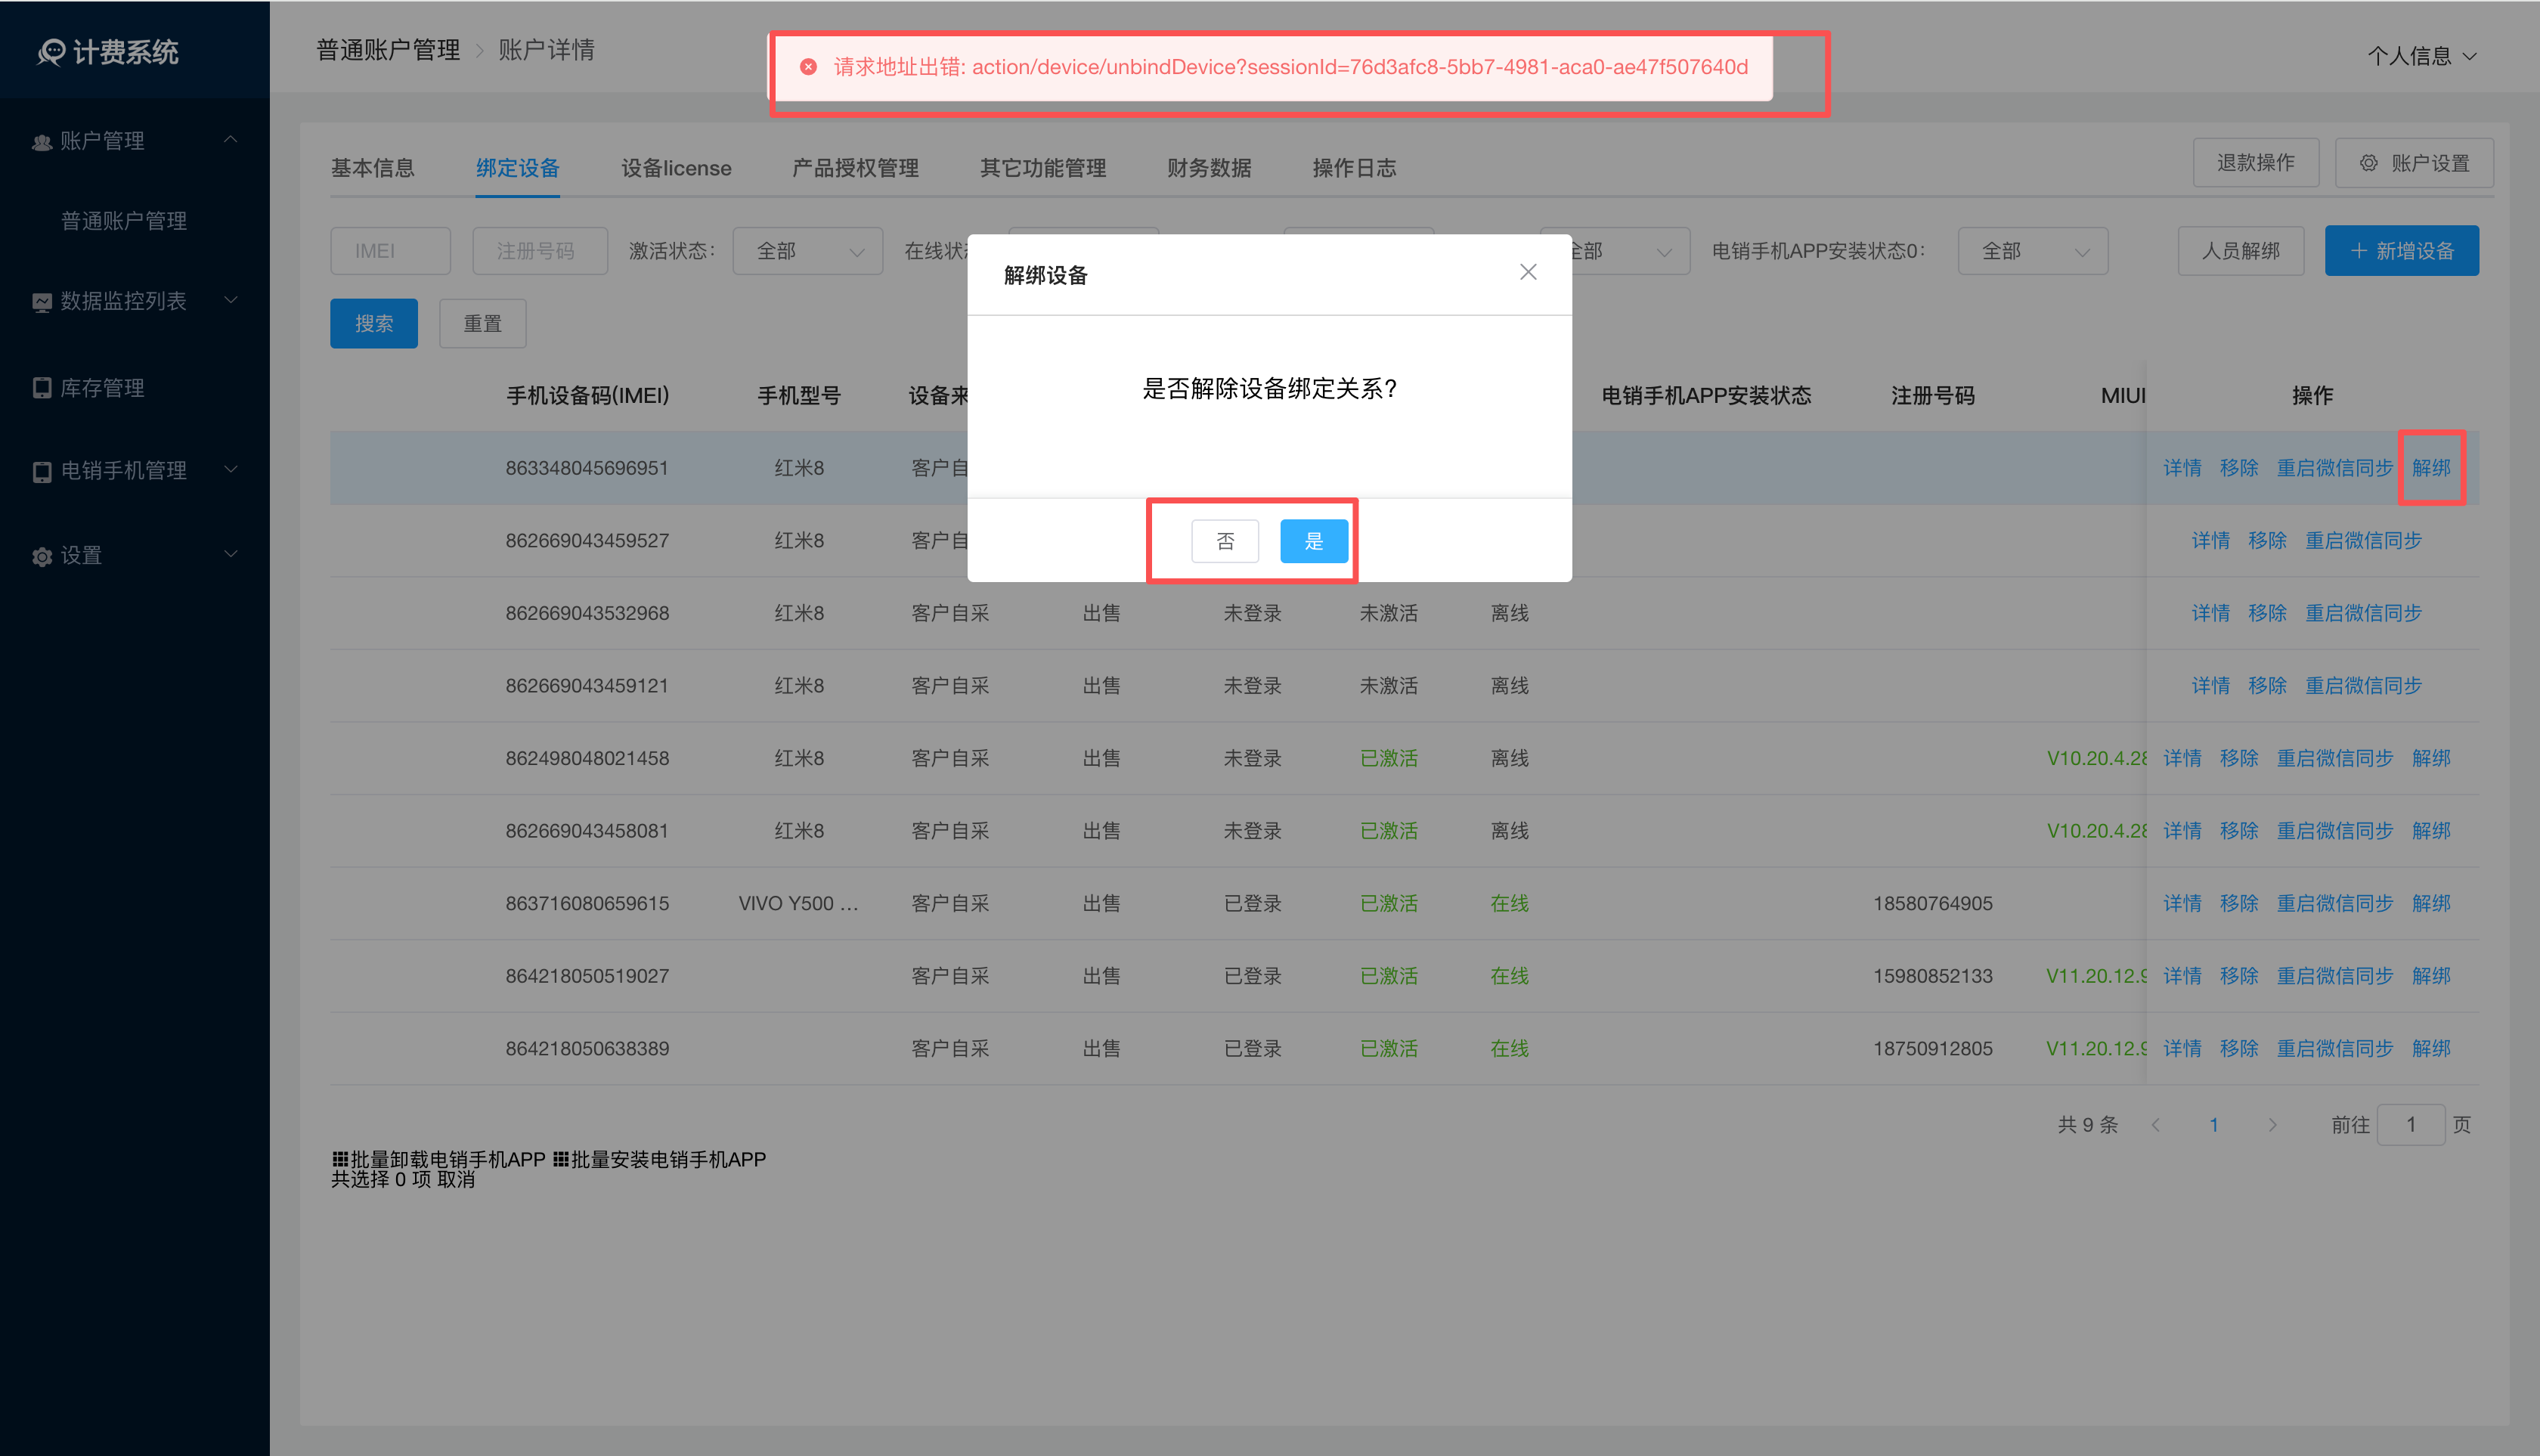Click the 数据监控列表 chart icon
Screen dimensions: 2540x1456
point(42,302)
